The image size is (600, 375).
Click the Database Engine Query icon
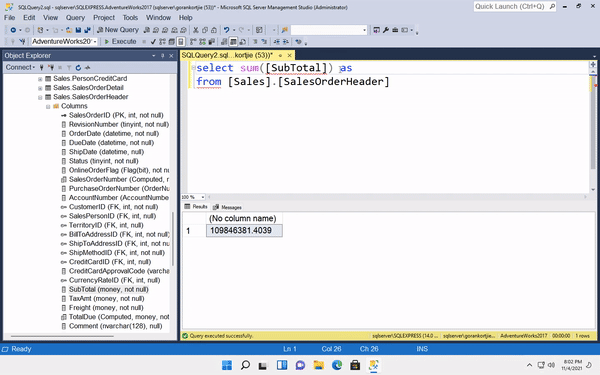point(147,30)
